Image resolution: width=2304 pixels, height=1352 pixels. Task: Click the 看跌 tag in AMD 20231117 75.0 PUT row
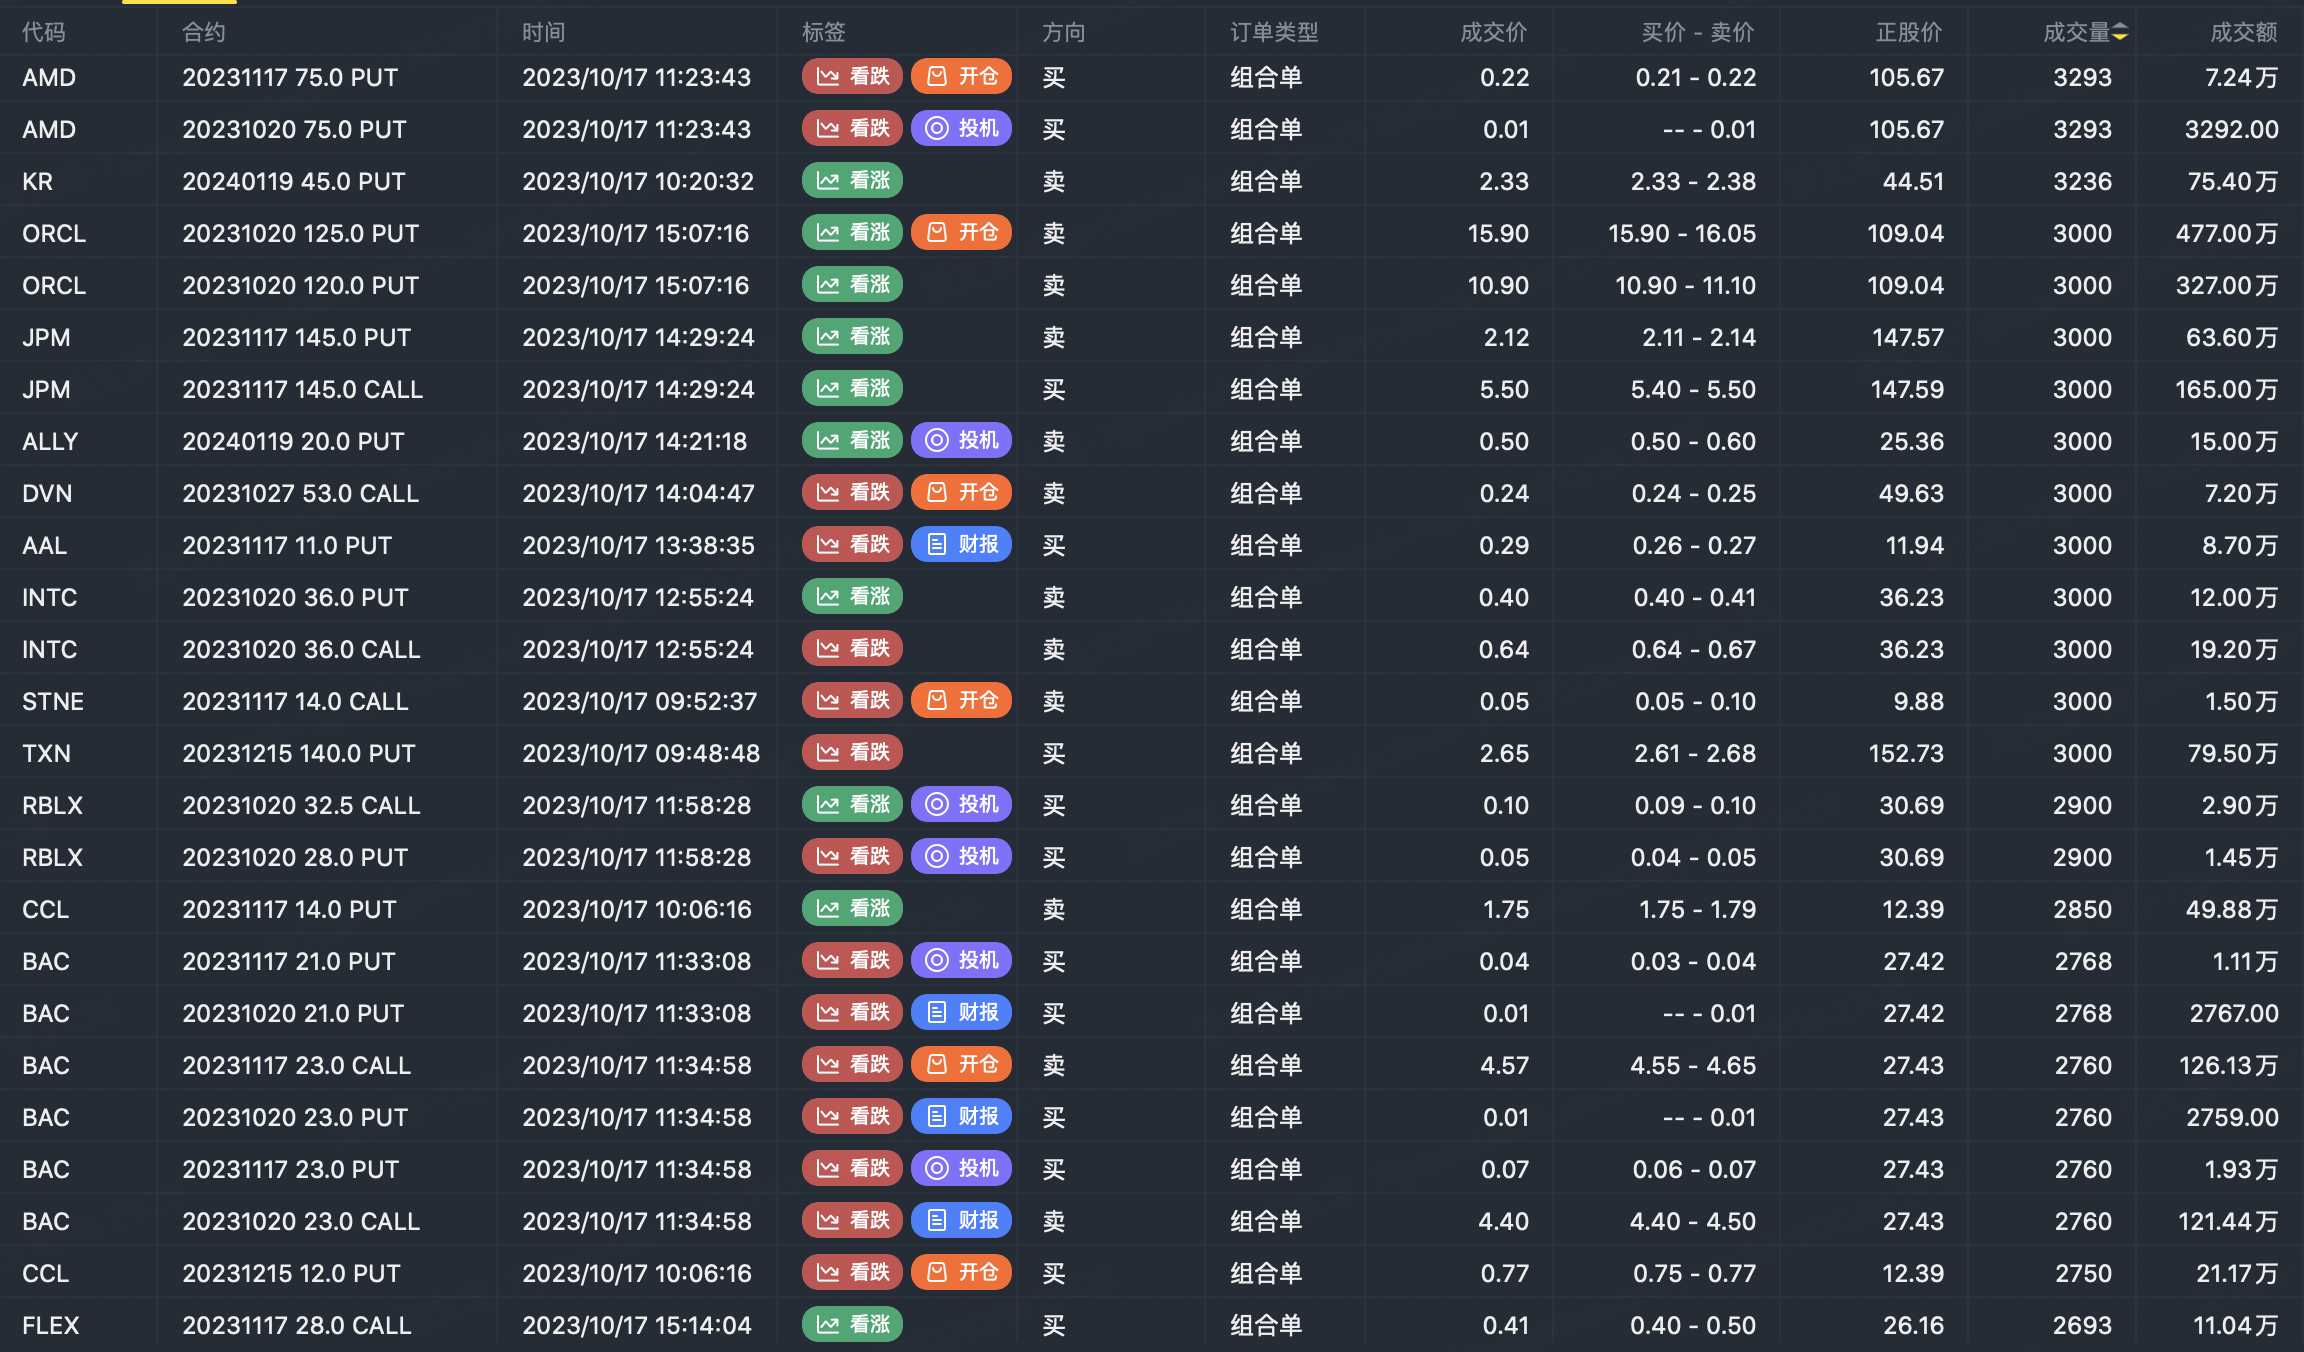click(853, 77)
